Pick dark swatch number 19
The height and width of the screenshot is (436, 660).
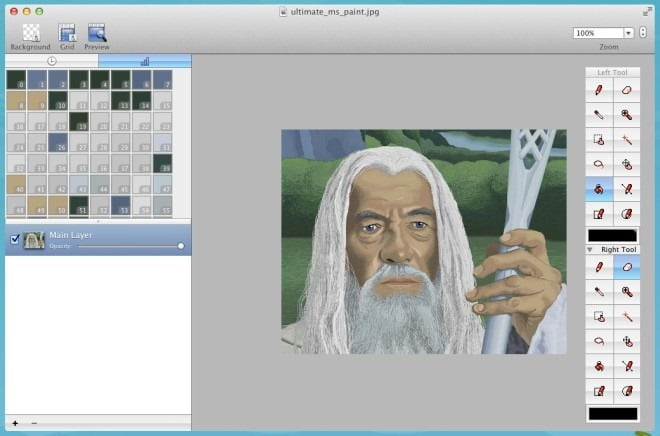click(x=79, y=122)
